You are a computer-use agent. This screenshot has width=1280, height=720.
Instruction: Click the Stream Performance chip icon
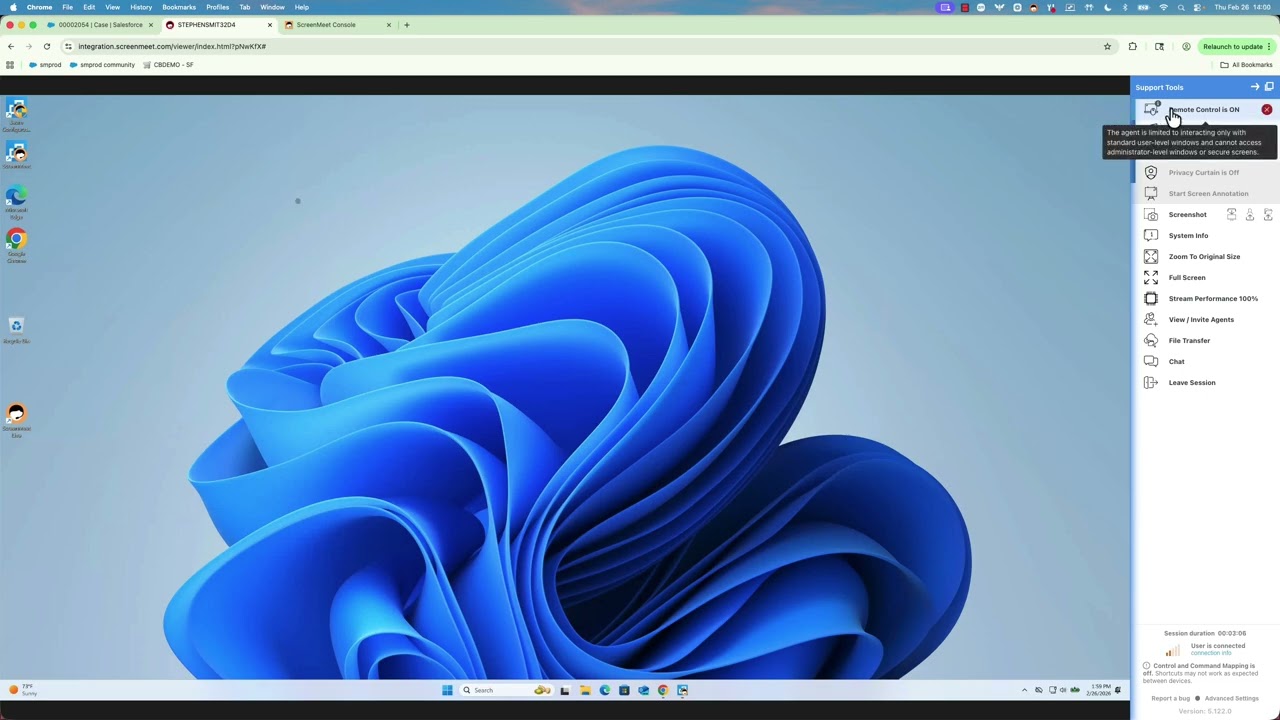pos(1151,298)
